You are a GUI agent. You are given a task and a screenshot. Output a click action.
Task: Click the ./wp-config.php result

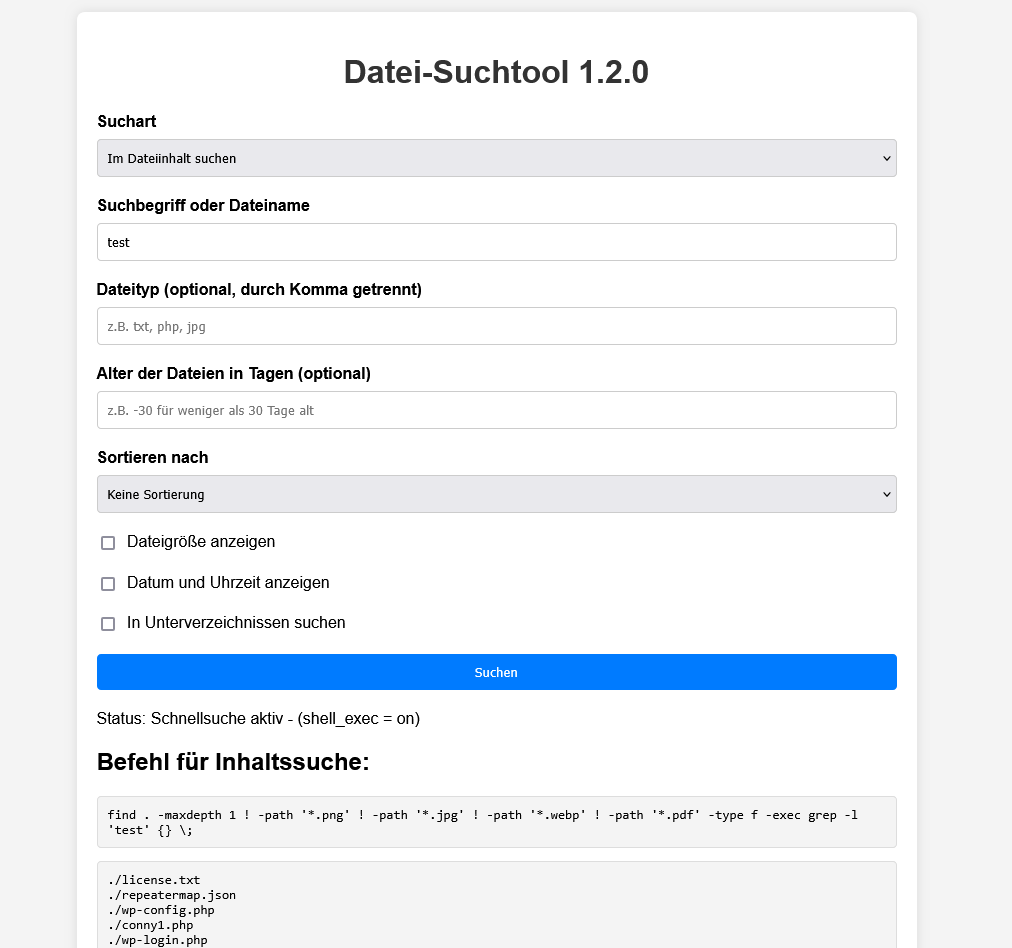point(161,910)
